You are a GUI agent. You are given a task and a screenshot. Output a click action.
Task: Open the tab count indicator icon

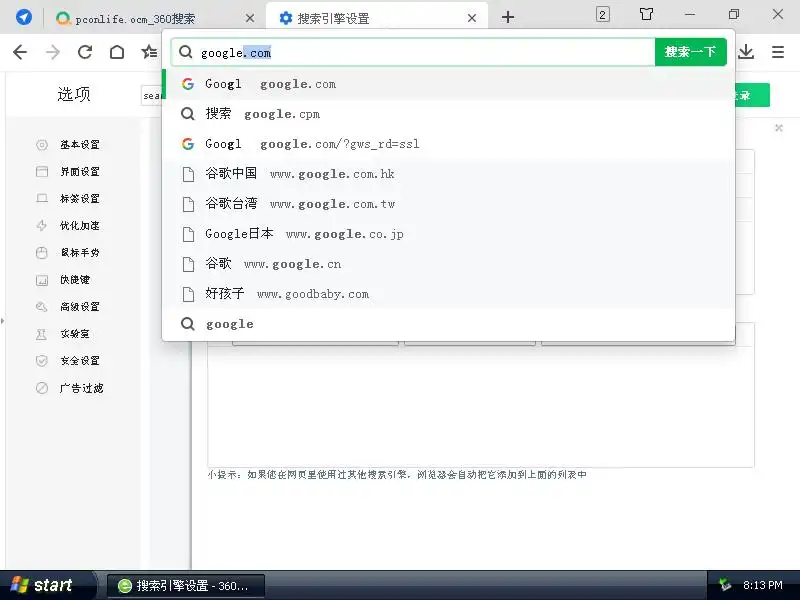[x=603, y=14]
